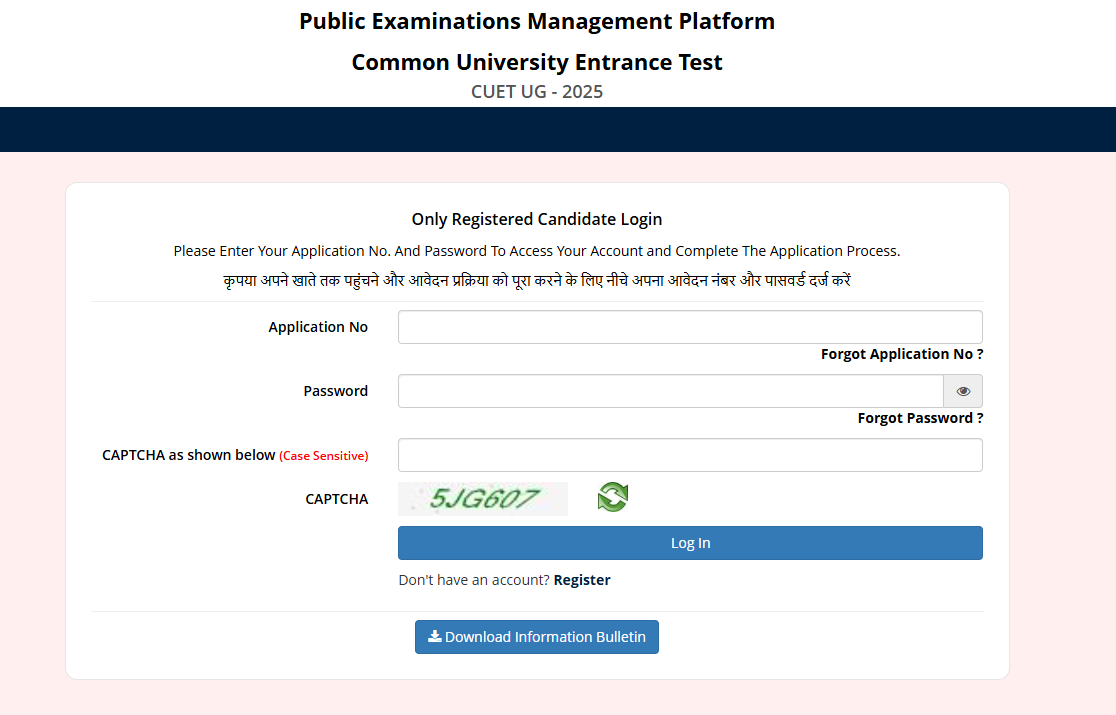The height and width of the screenshot is (715, 1116).
Task: Click the Only Registered Candidate Login heading
Action: coord(537,219)
